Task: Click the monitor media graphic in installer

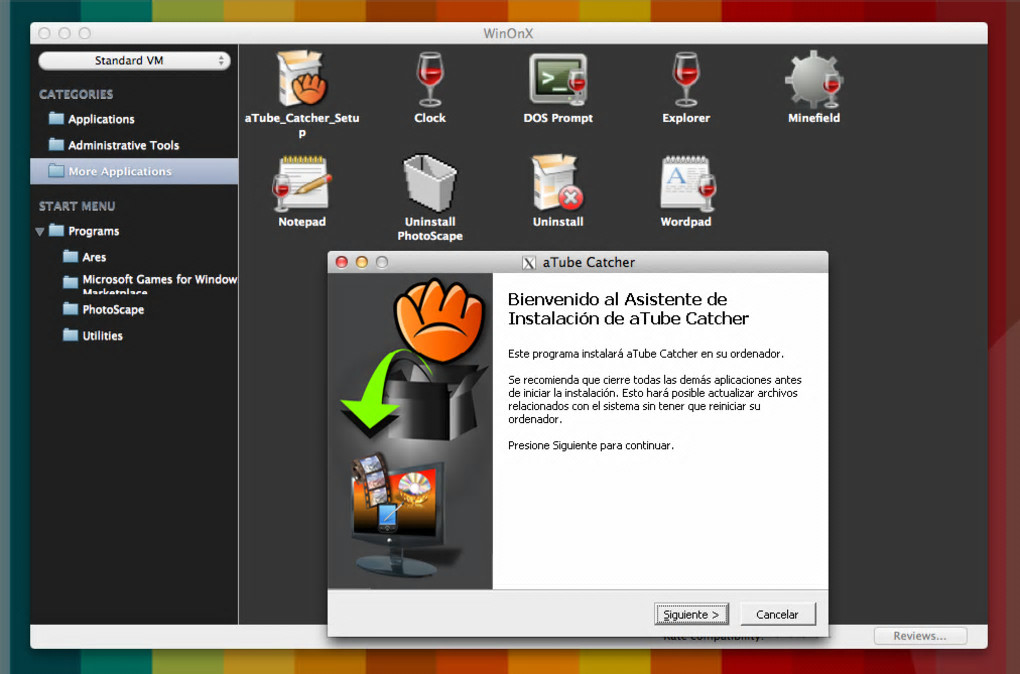Action: [x=399, y=514]
